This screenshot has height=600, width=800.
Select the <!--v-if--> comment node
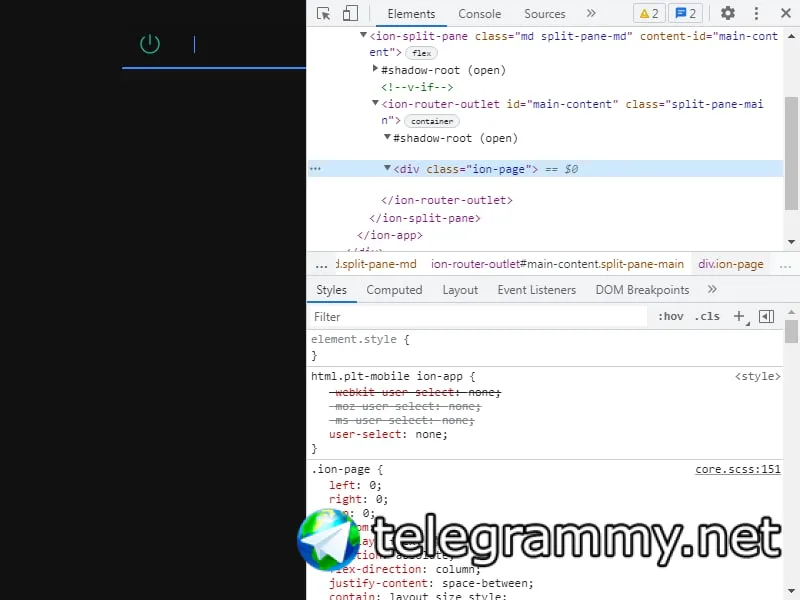tap(417, 87)
